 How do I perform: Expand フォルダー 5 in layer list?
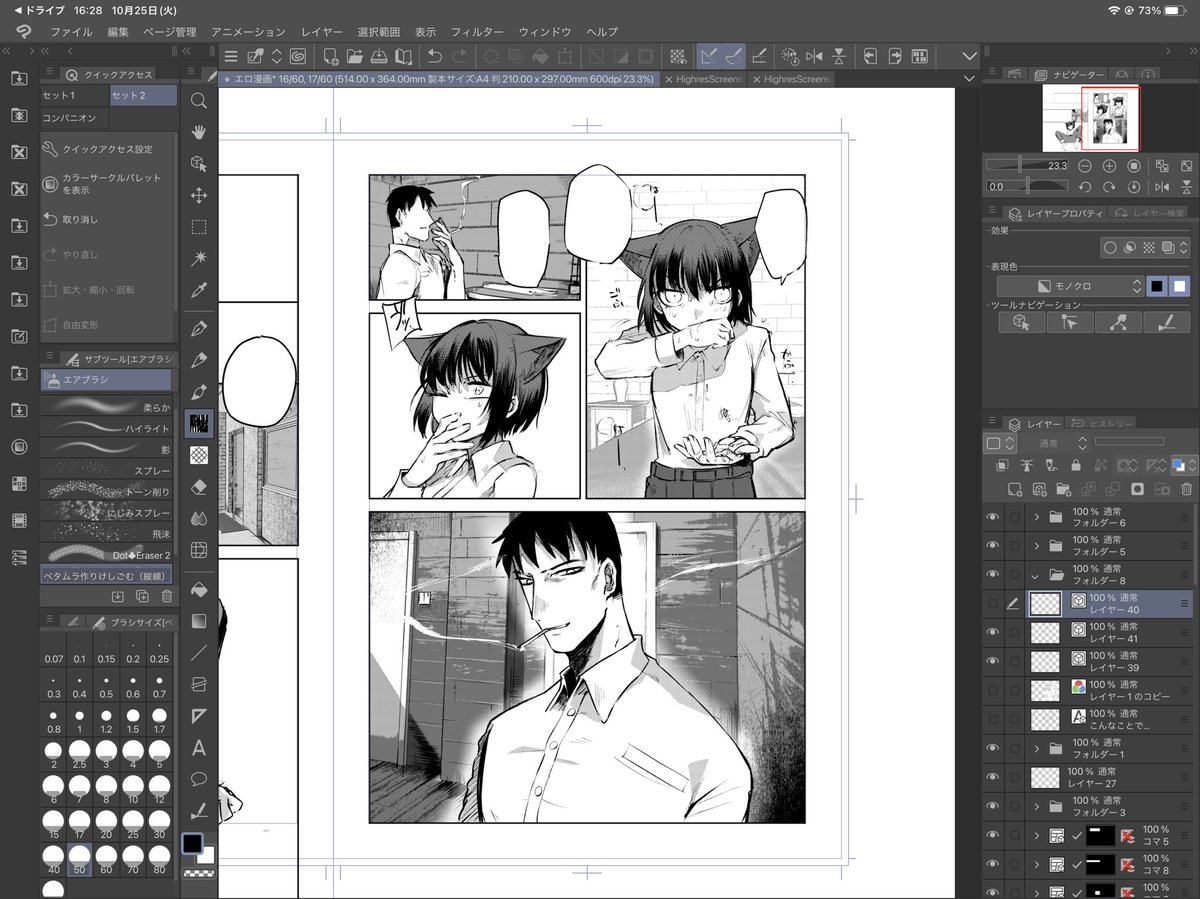click(1037, 546)
